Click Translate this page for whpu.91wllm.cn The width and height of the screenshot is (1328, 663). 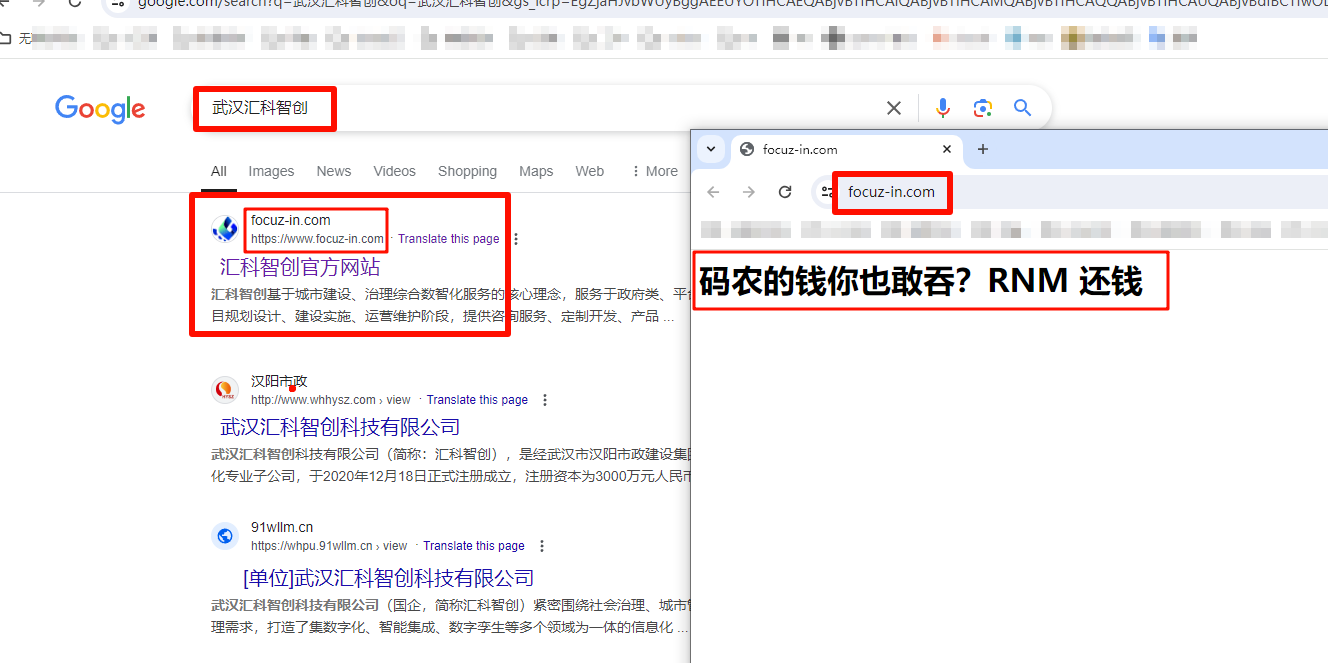pyautogui.click(x=473, y=546)
